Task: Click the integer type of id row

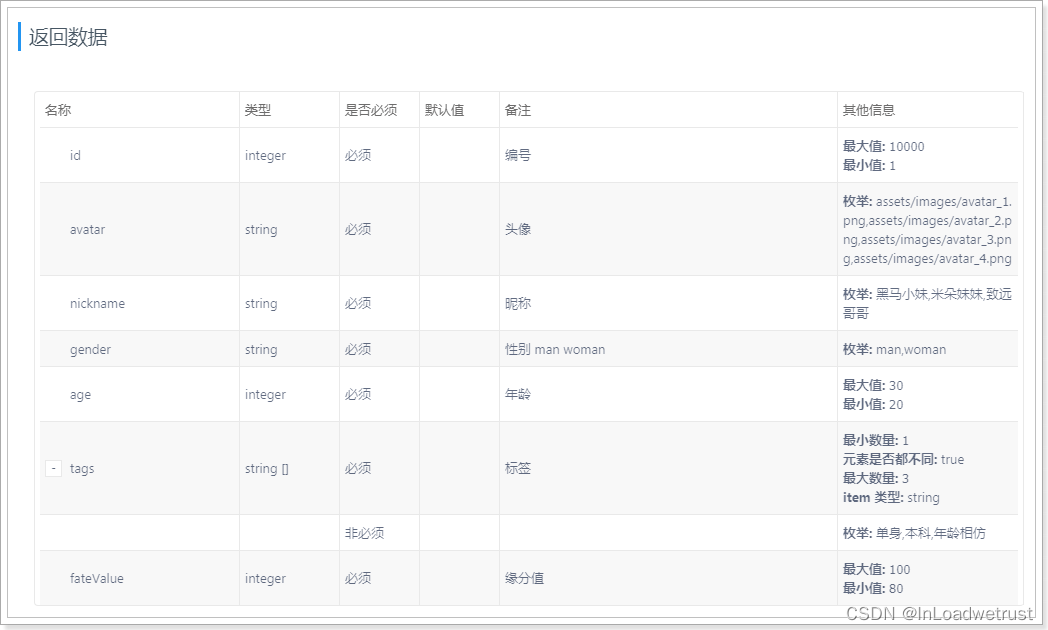Action: point(265,156)
